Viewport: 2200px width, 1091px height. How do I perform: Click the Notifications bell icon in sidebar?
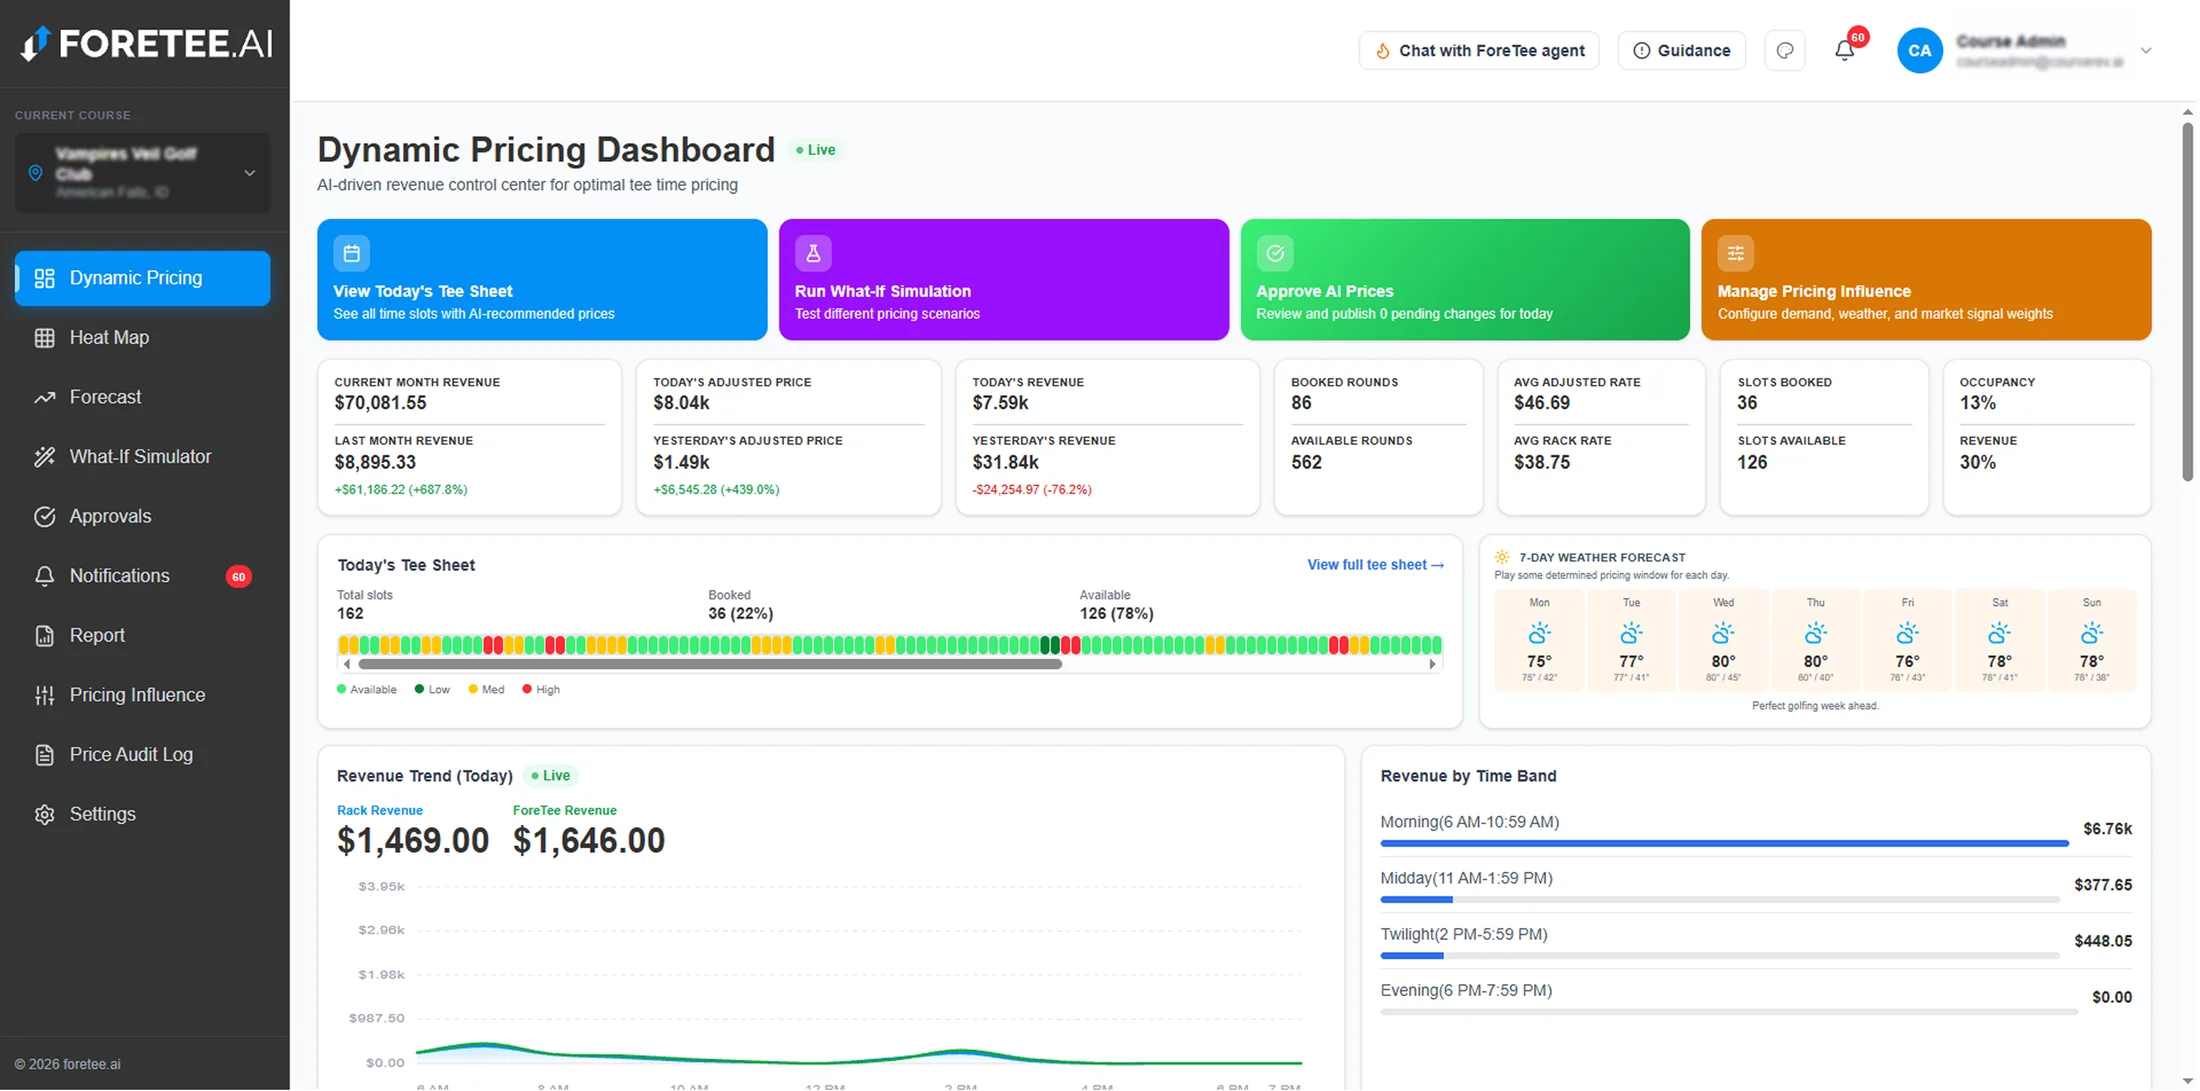[44, 576]
